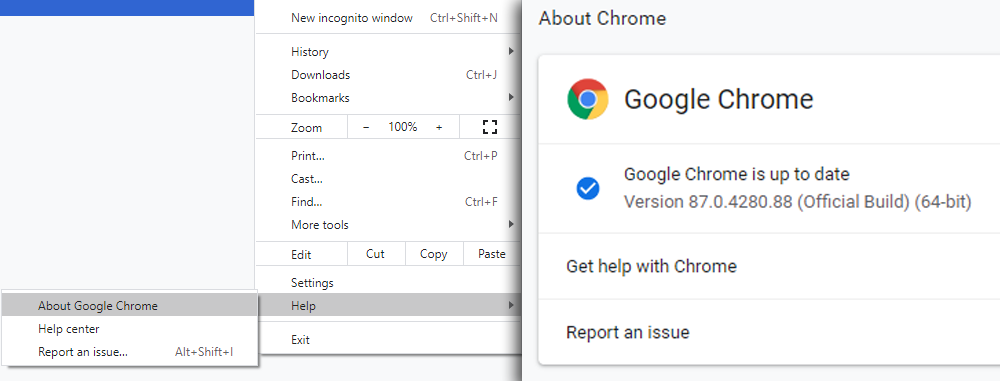
Task: Decrease zoom with the minus button
Action: (366, 128)
